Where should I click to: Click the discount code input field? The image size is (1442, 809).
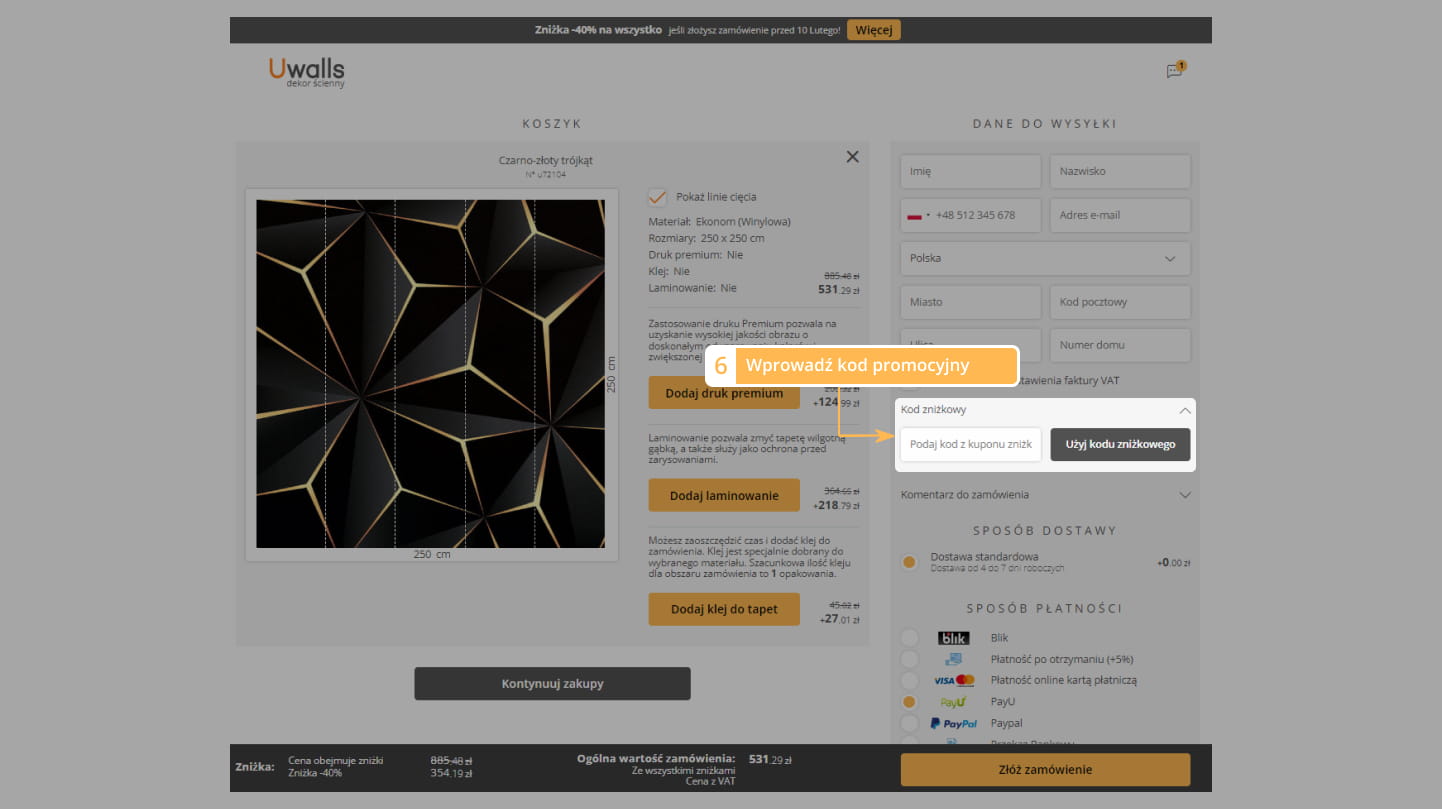point(970,445)
